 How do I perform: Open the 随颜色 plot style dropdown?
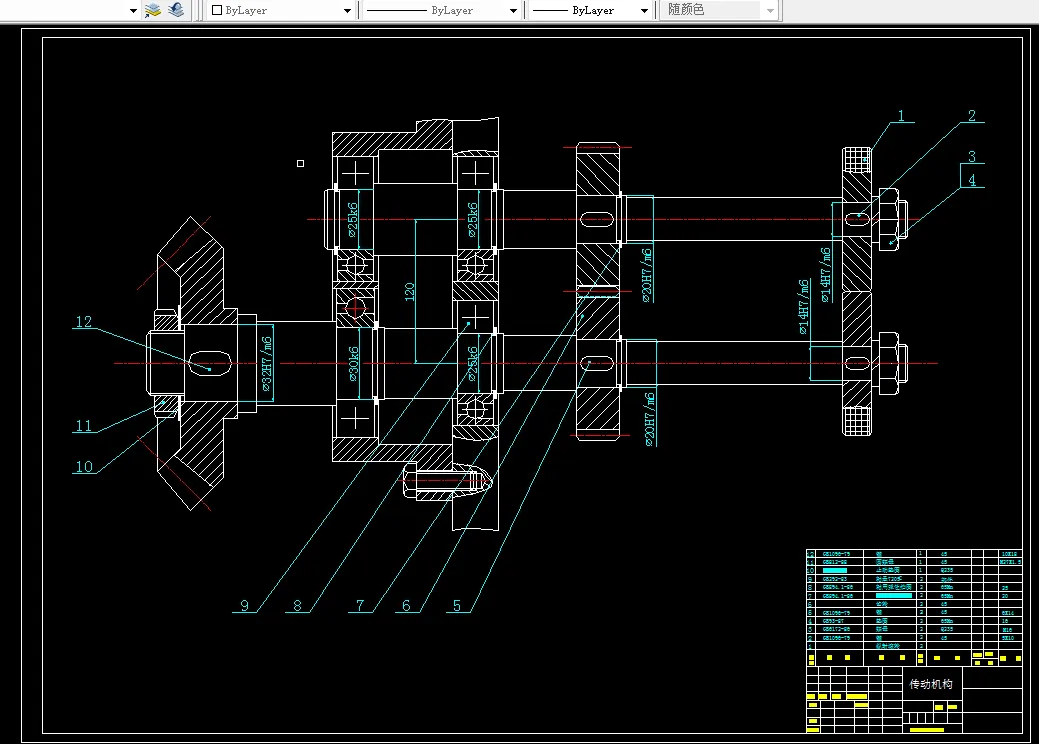tap(769, 11)
